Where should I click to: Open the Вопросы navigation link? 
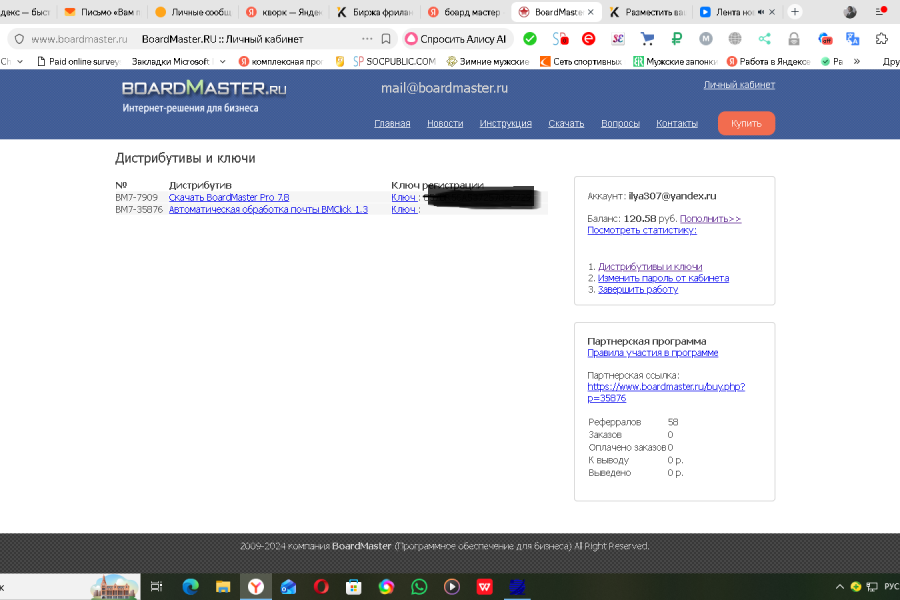[620, 123]
